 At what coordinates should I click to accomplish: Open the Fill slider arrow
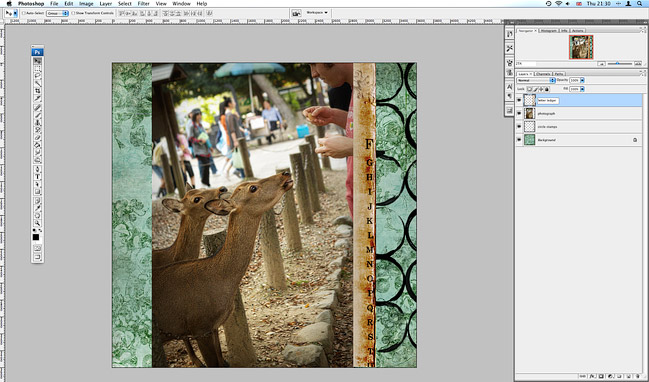pyautogui.click(x=582, y=89)
